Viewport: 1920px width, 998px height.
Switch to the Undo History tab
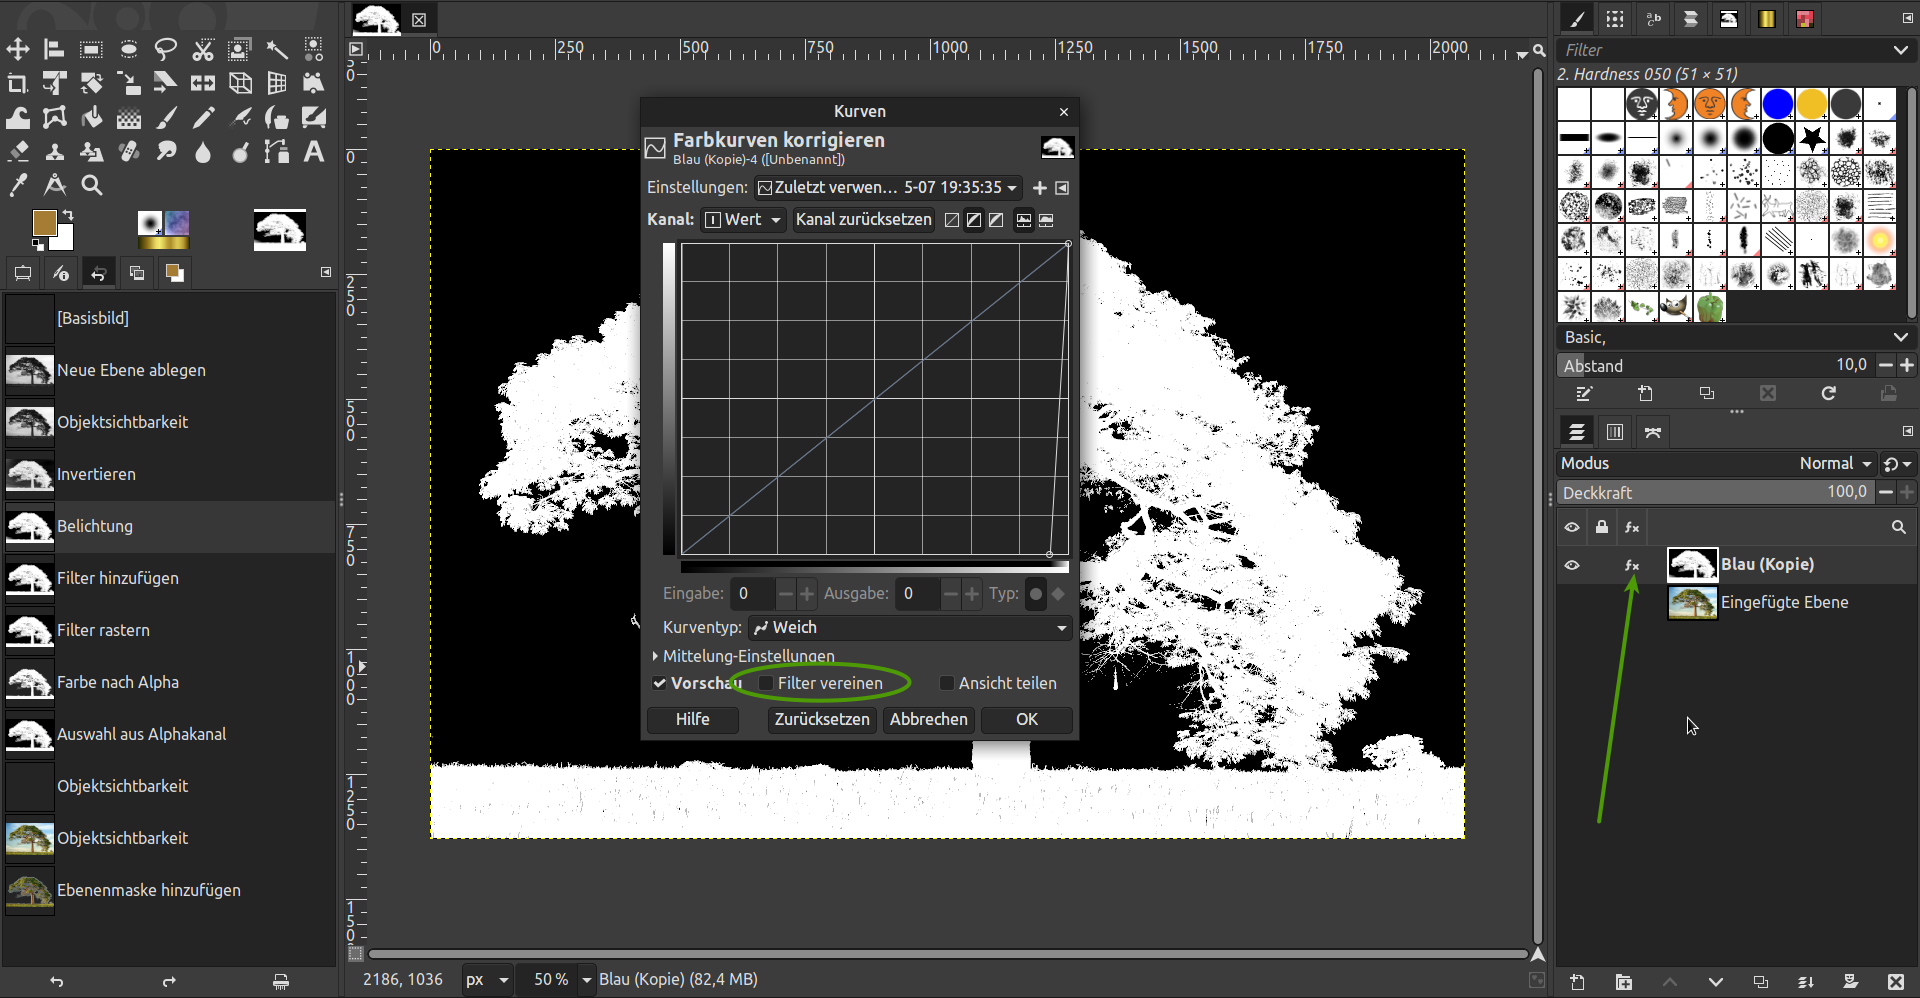coord(98,273)
